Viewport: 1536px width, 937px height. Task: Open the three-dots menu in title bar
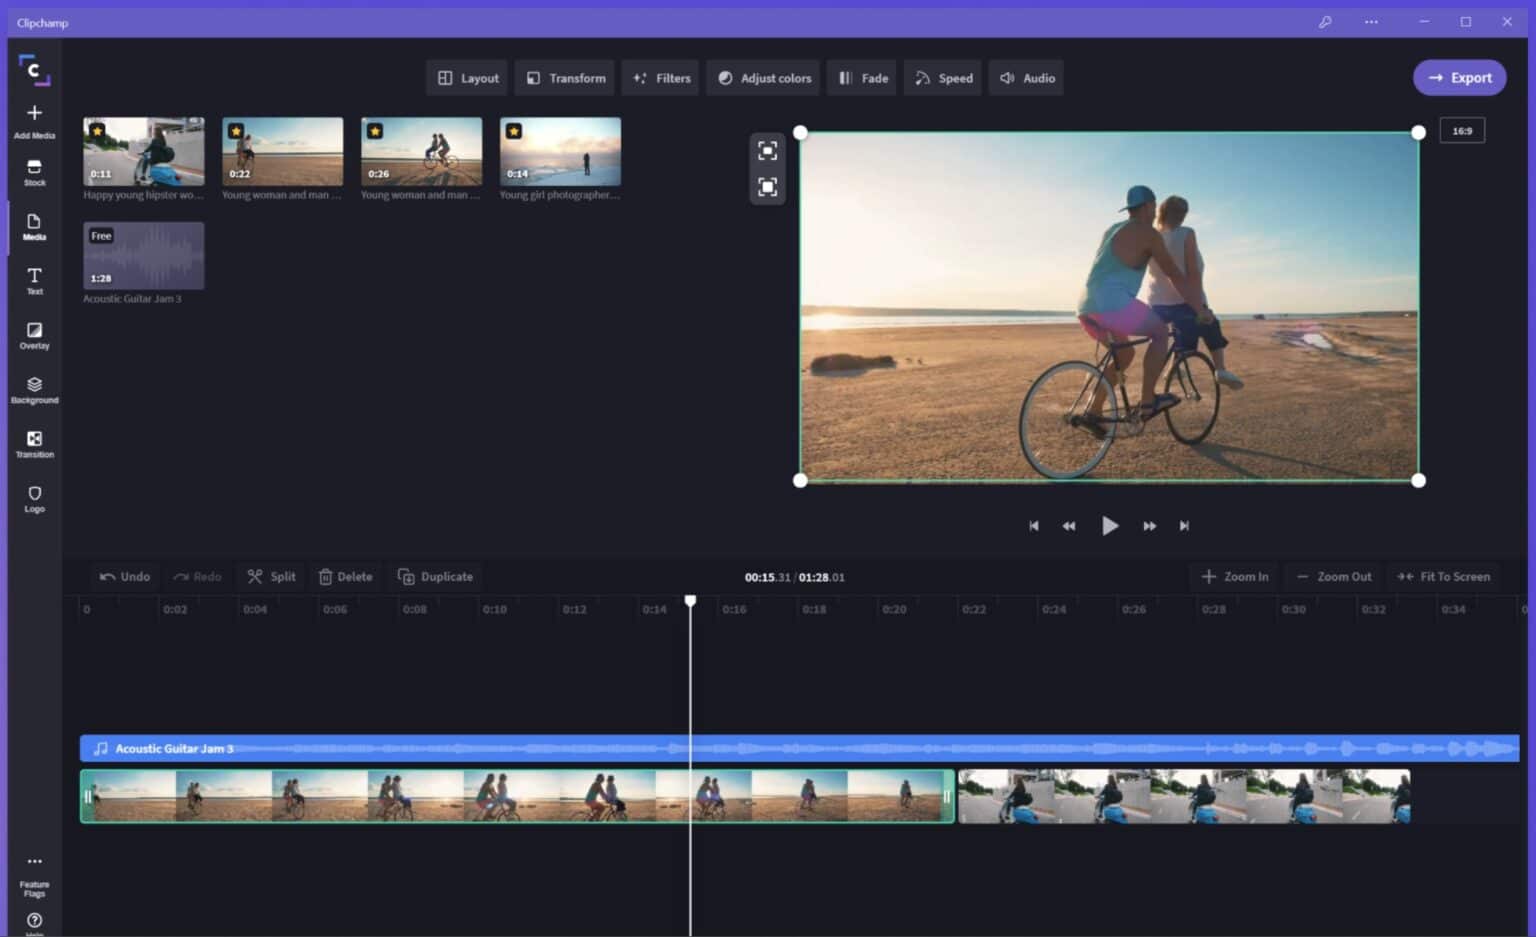pyautogui.click(x=1371, y=22)
